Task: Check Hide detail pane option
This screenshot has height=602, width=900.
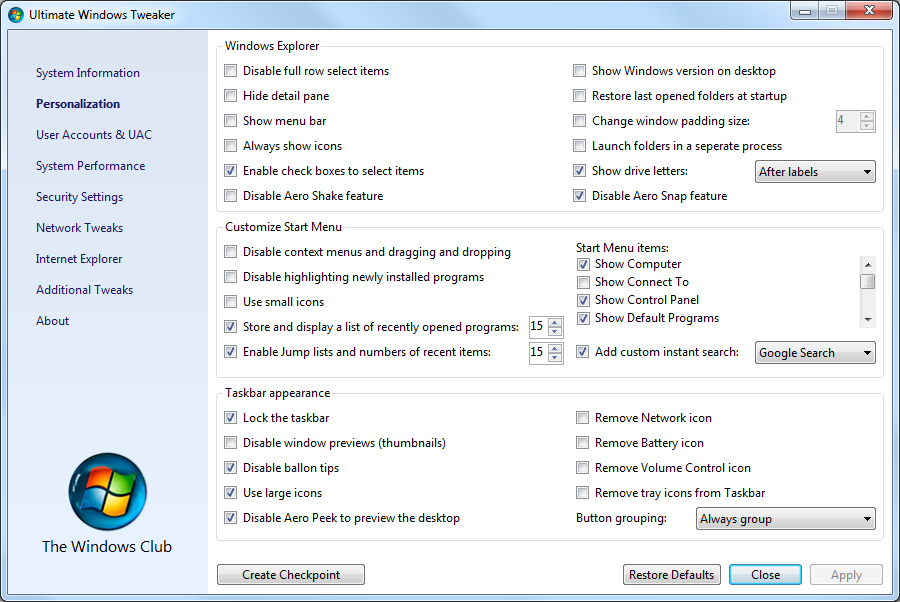Action: pos(230,95)
